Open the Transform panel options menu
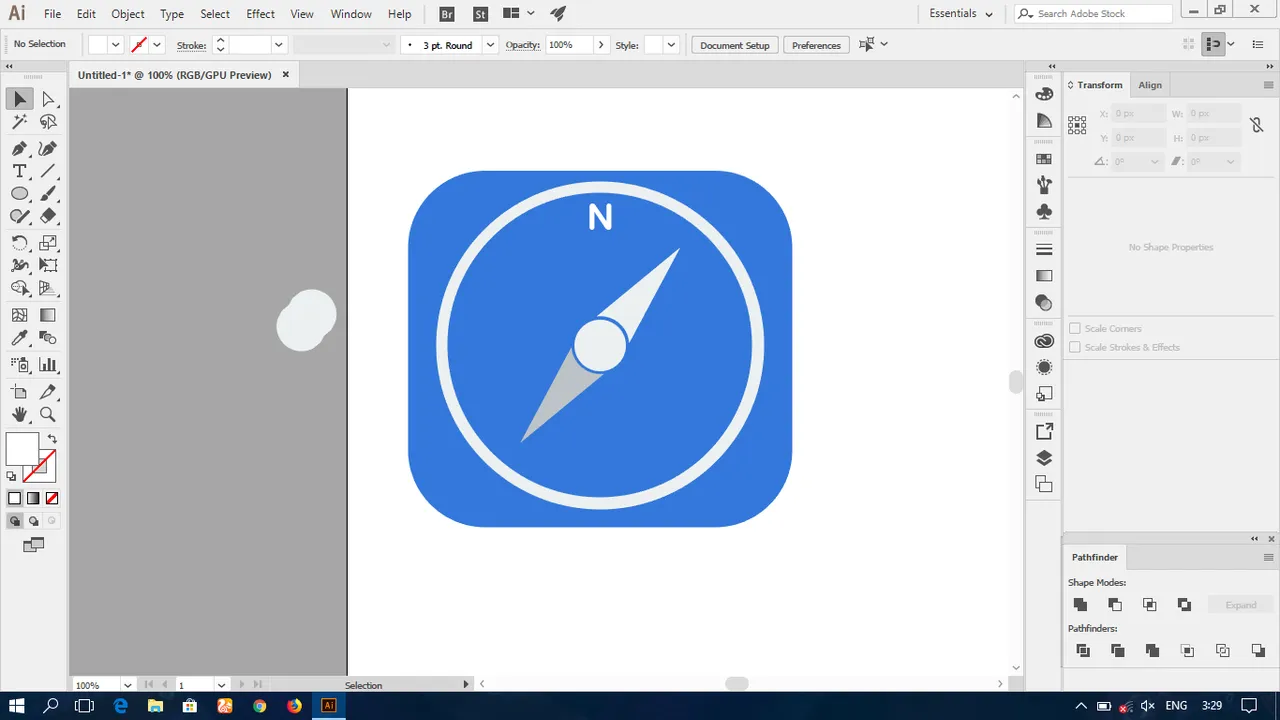 1268,85
